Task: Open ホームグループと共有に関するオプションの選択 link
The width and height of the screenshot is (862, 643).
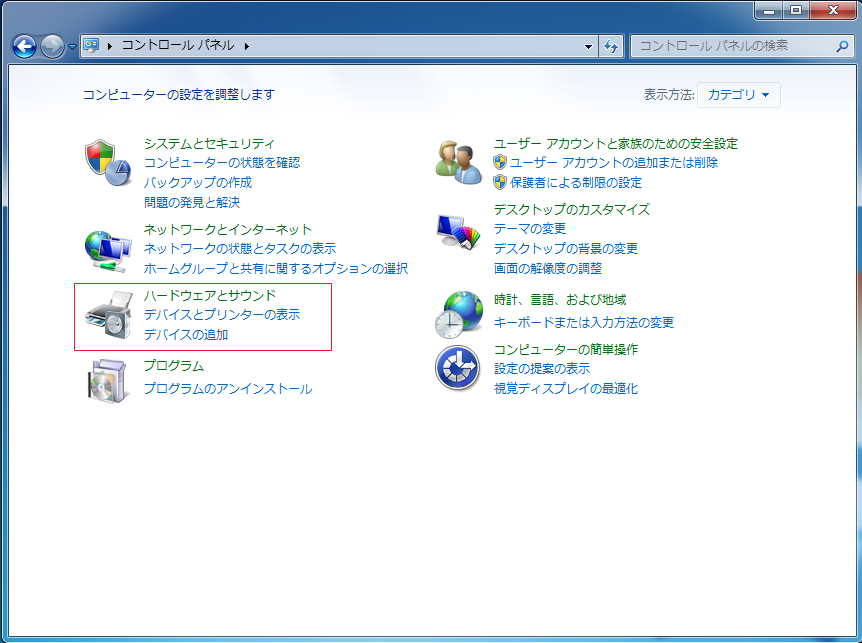Action: pos(276,268)
